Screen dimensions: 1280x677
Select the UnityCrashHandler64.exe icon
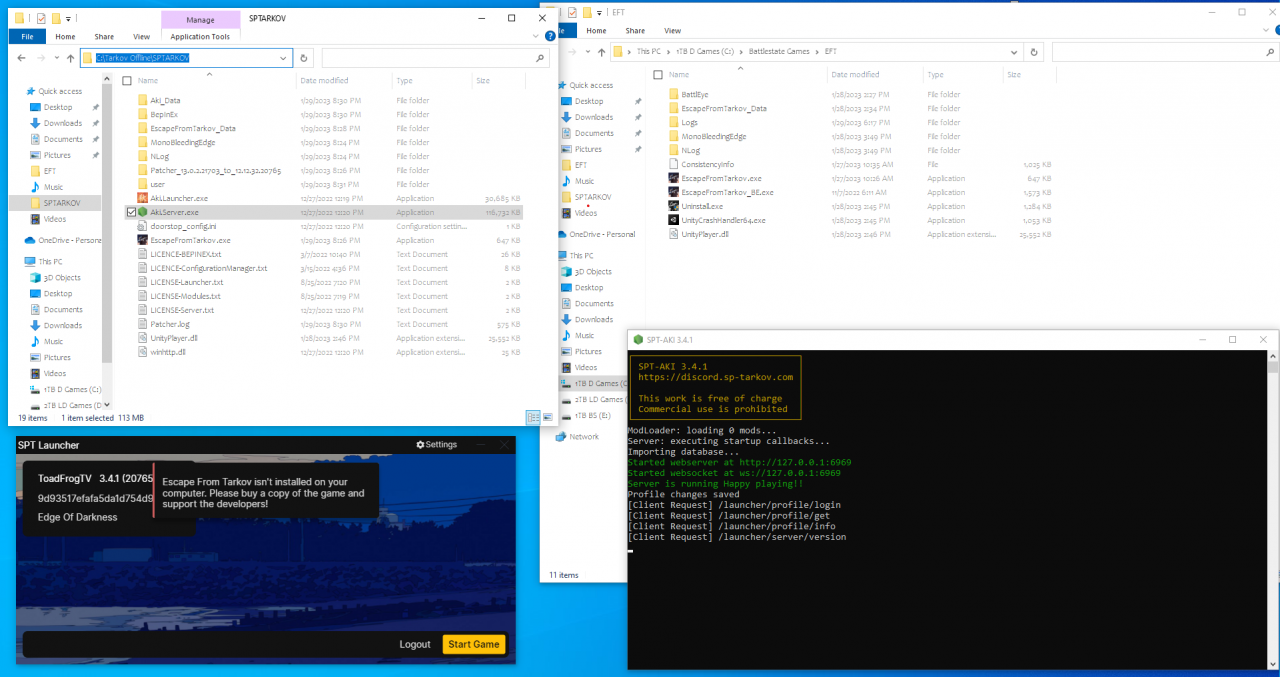click(673, 220)
